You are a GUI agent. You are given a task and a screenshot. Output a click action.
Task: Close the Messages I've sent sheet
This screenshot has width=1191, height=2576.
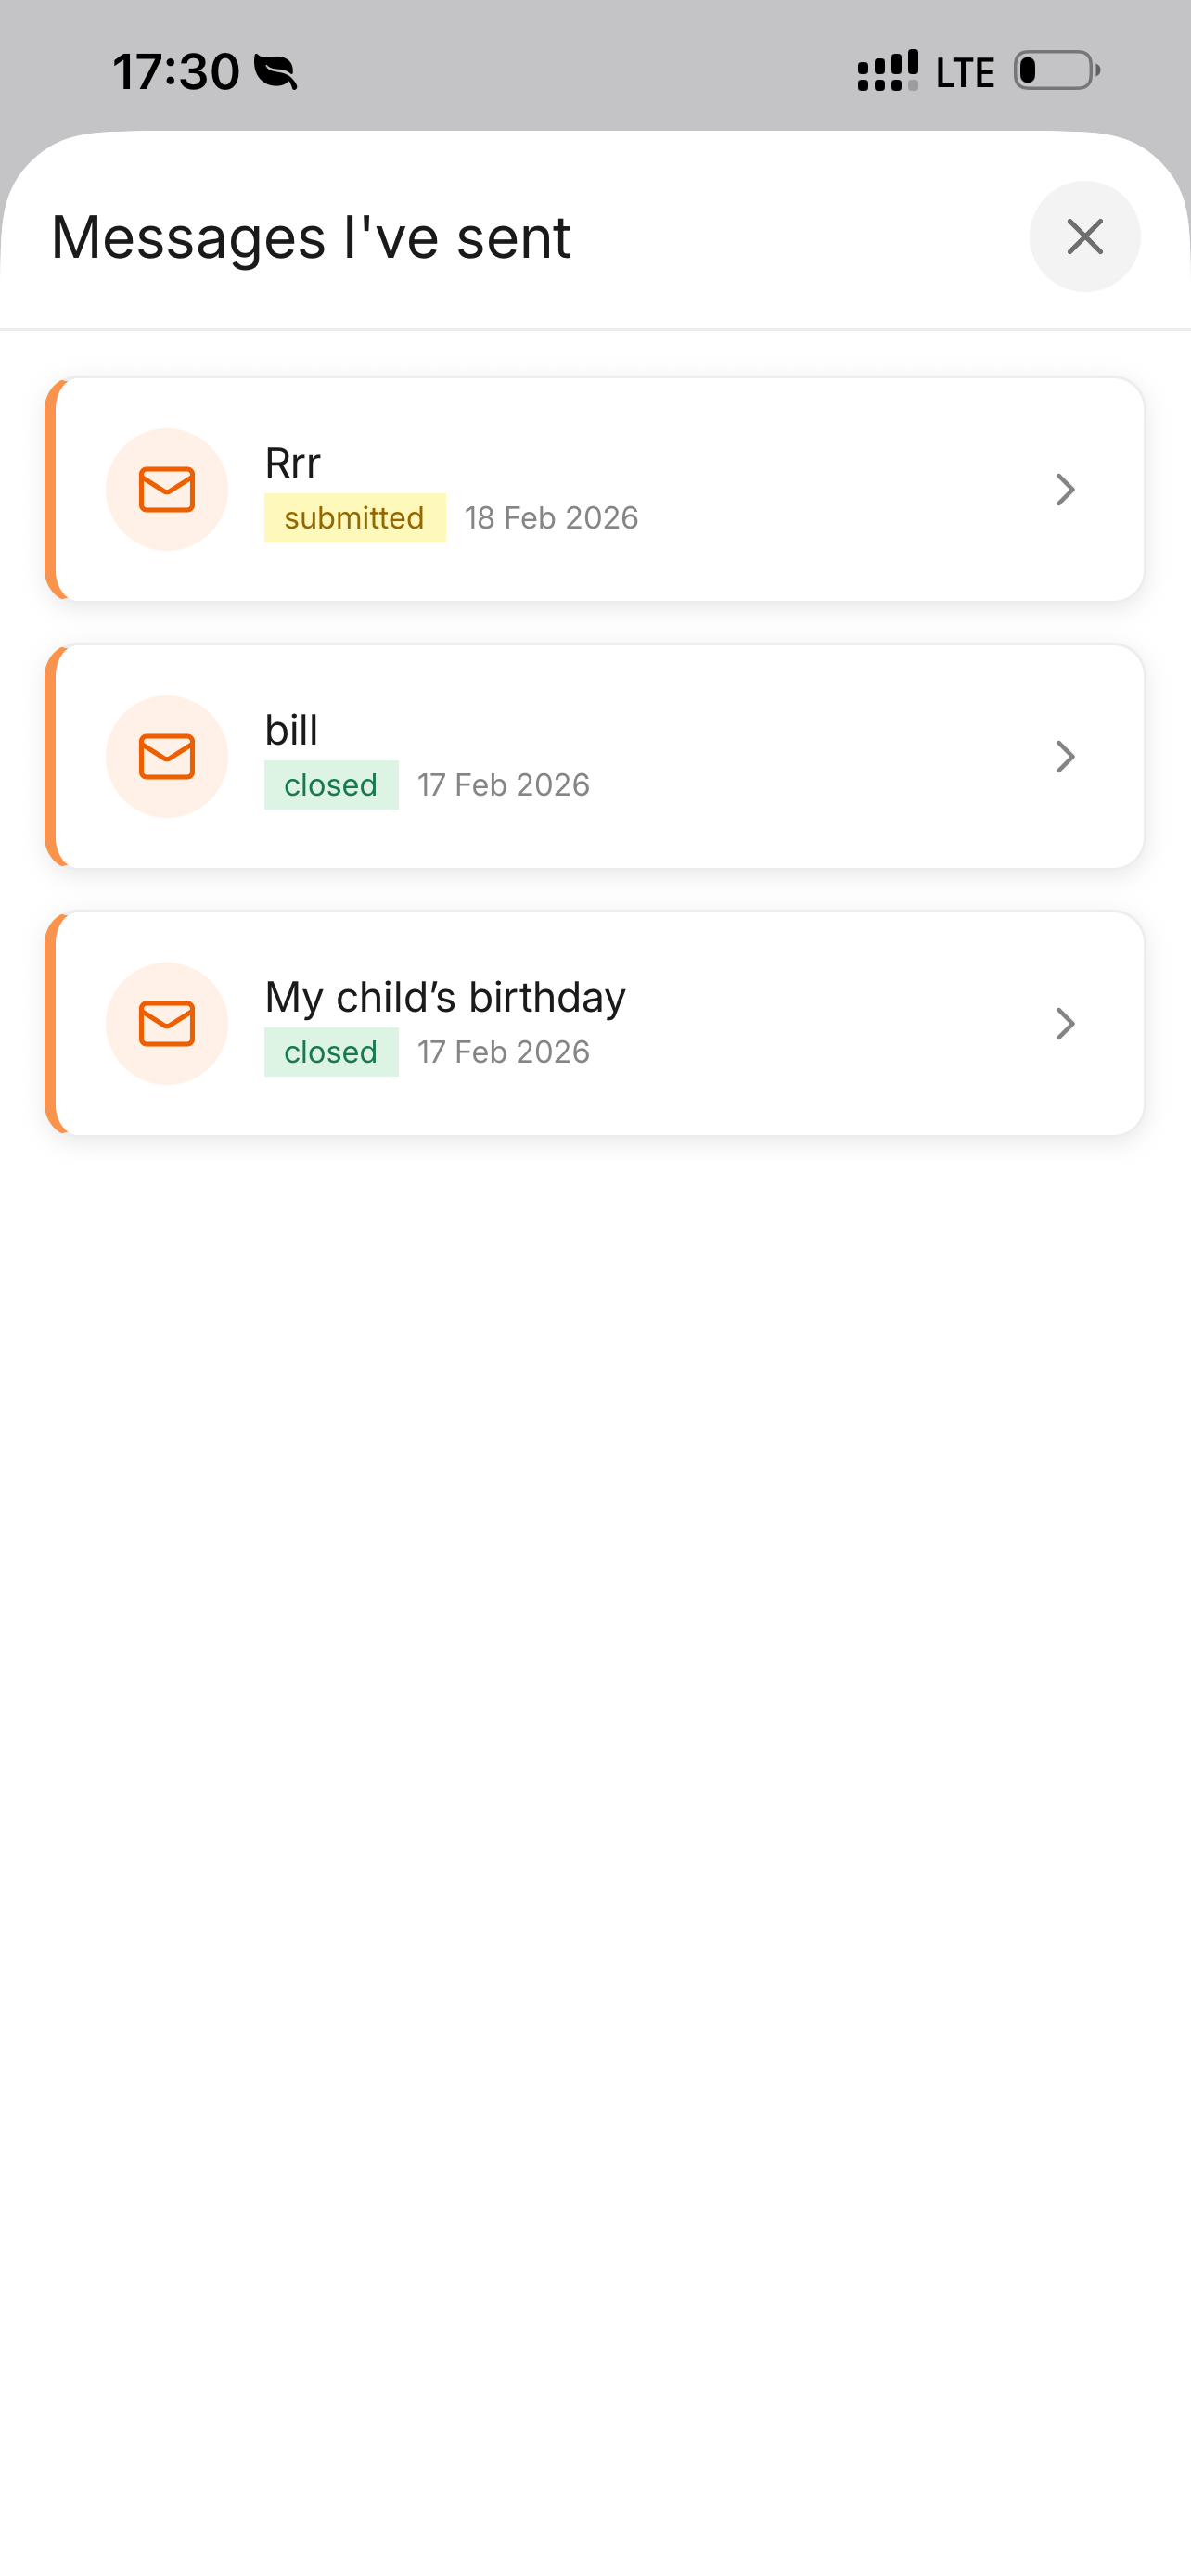(x=1085, y=237)
